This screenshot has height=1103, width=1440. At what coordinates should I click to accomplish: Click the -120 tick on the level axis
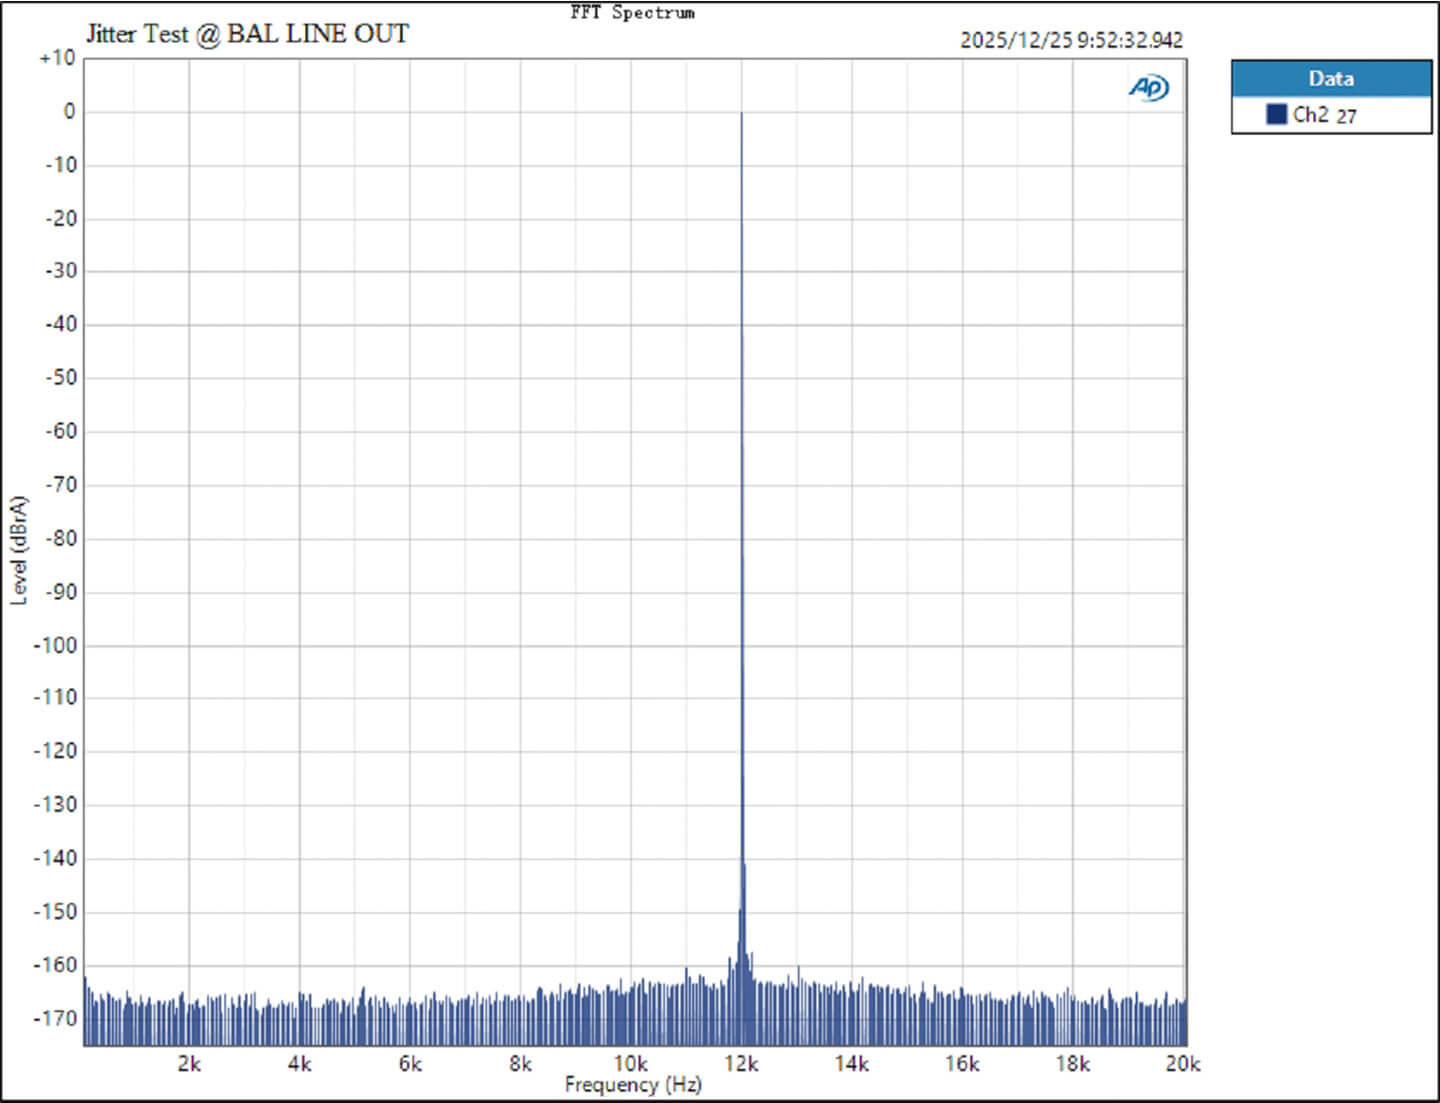pos(56,751)
